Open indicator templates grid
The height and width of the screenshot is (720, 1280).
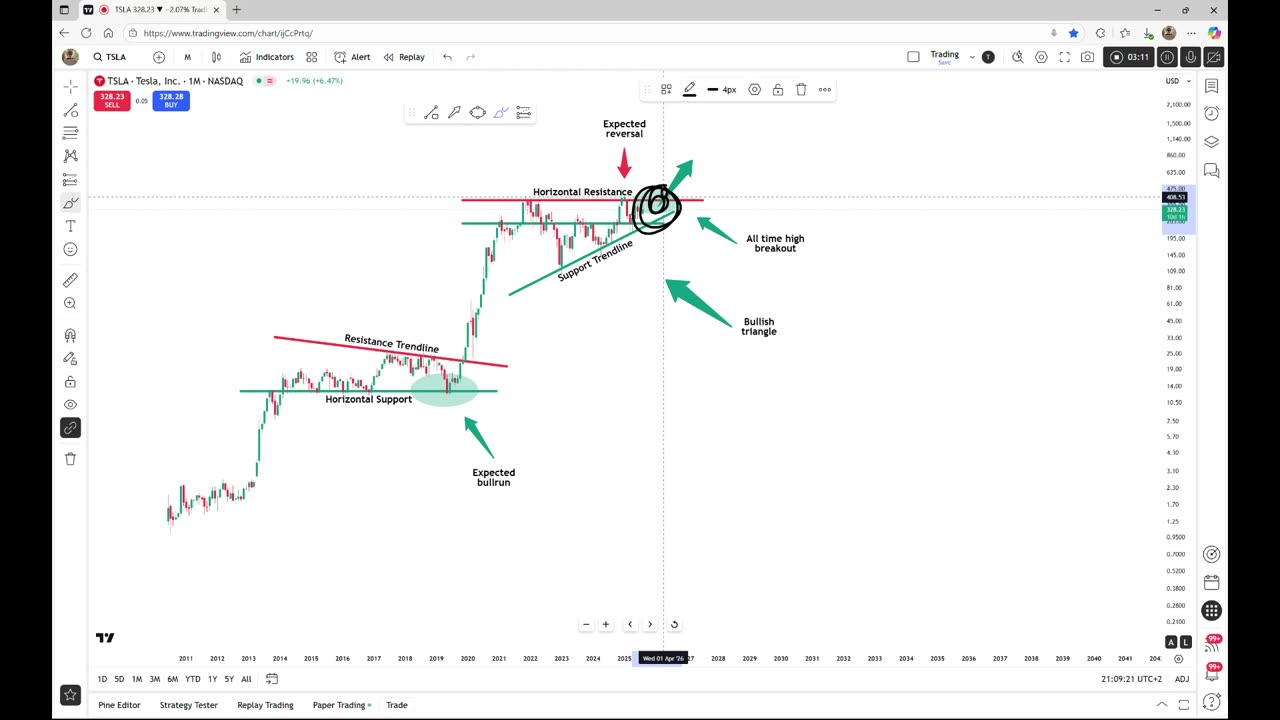(x=312, y=57)
